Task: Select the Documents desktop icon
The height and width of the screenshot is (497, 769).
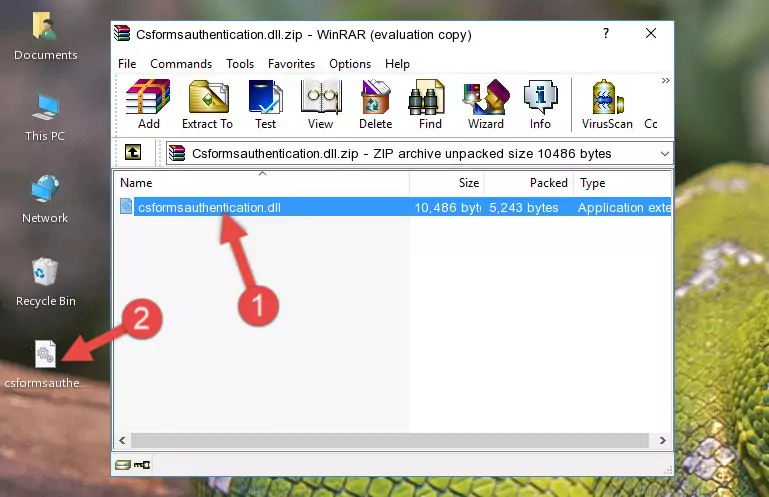Action: click(46, 37)
